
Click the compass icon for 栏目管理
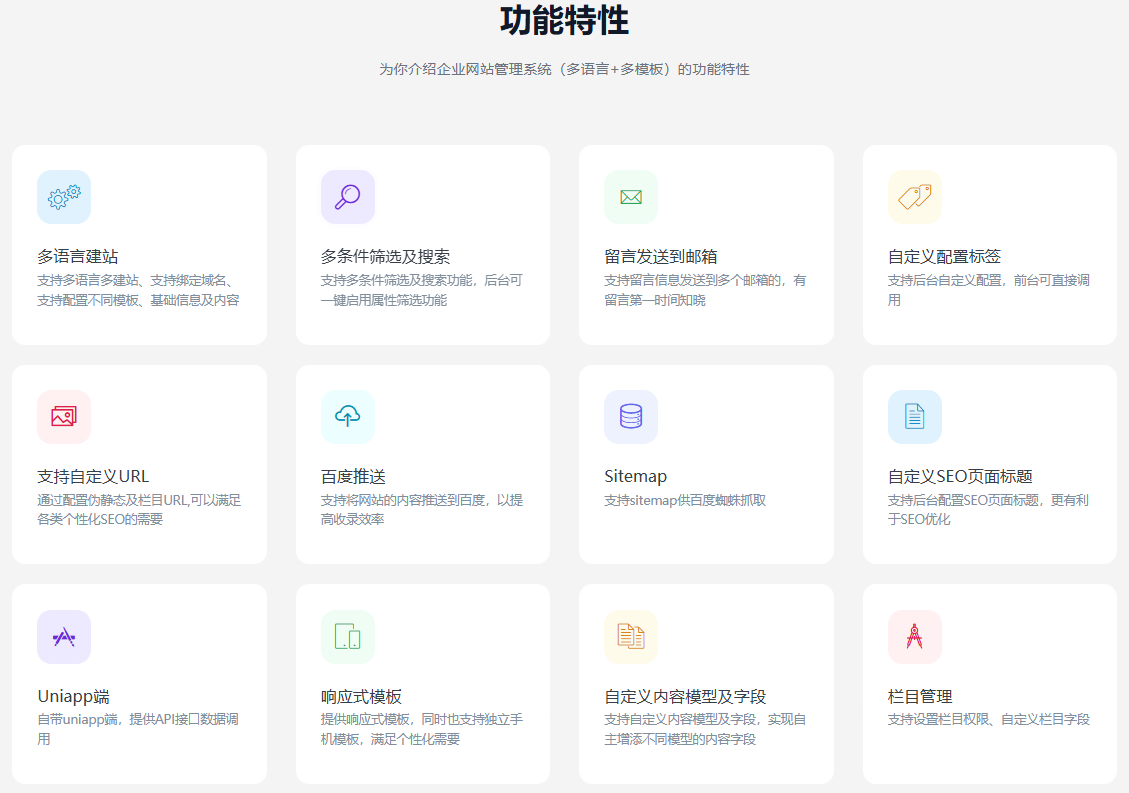pos(914,637)
